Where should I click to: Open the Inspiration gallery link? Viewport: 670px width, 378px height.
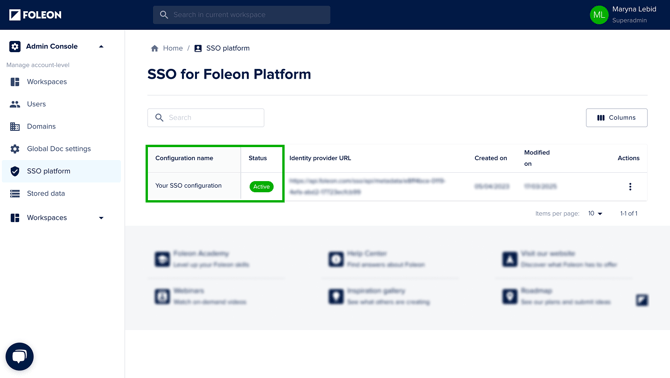pos(376,291)
